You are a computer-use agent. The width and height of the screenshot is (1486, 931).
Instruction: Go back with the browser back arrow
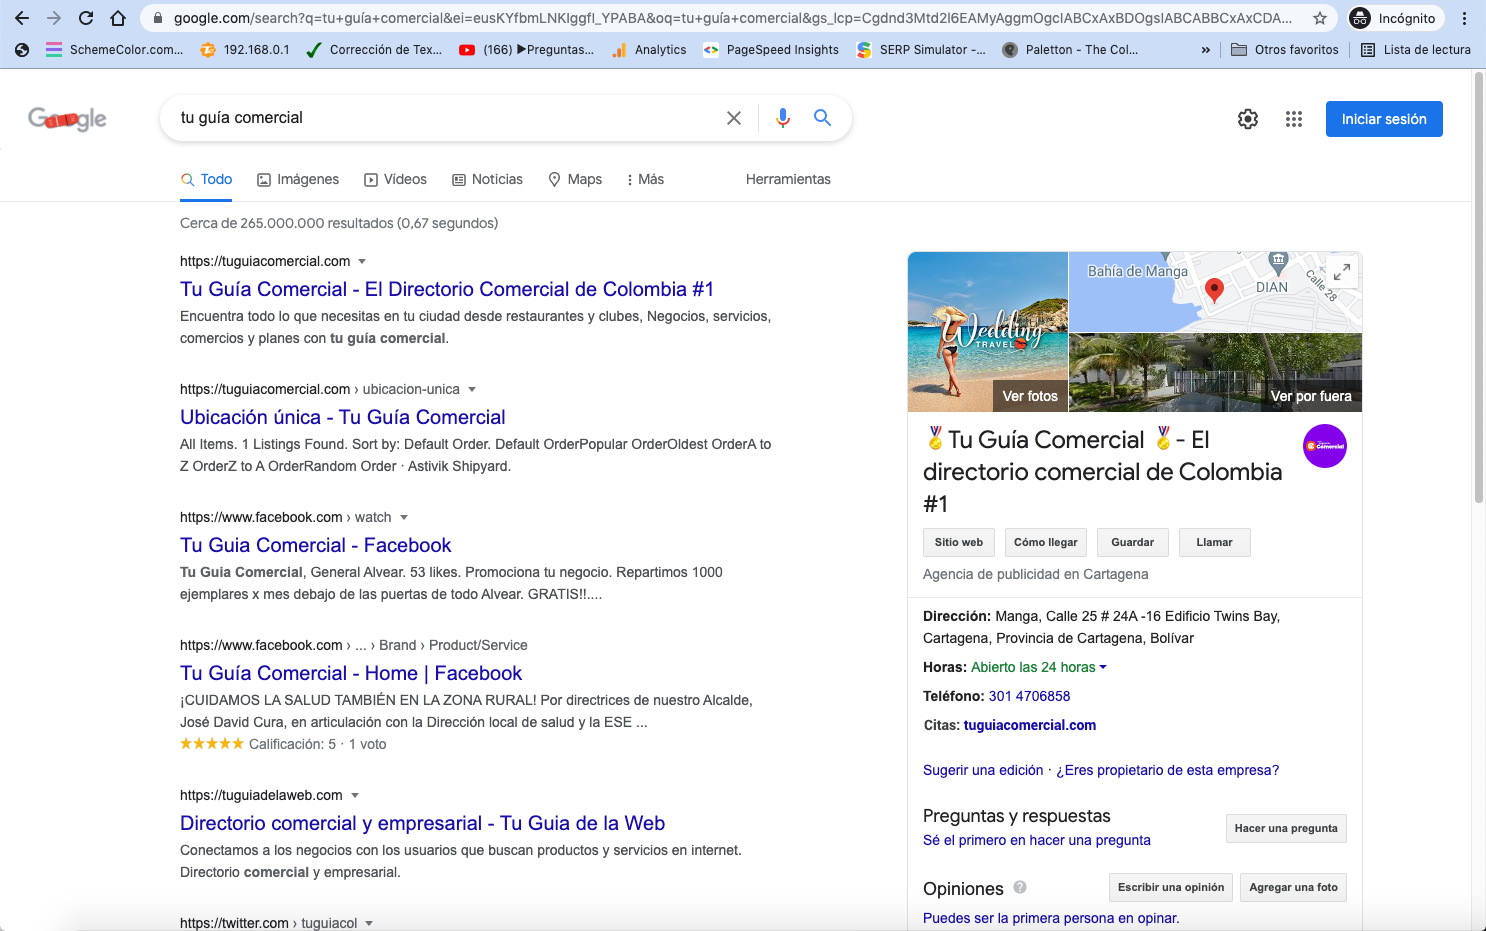pyautogui.click(x=22, y=18)
